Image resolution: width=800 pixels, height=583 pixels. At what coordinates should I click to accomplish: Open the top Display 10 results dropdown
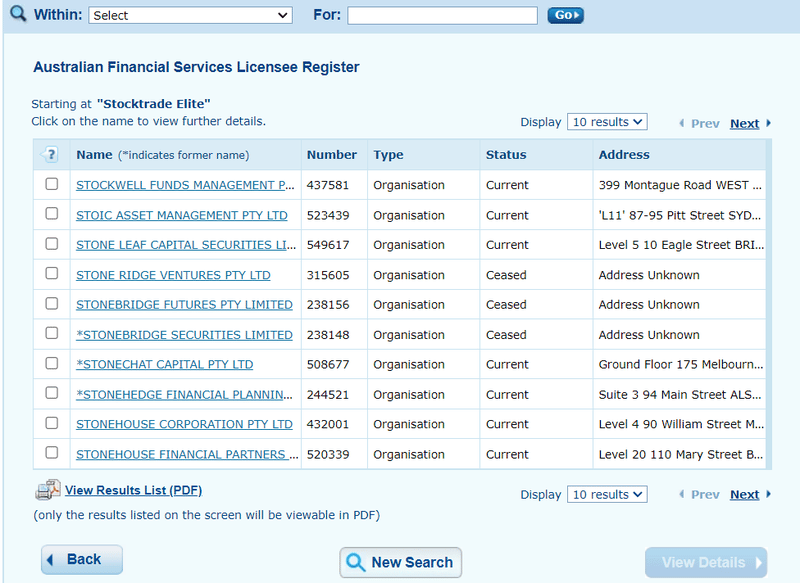[607, 122]
